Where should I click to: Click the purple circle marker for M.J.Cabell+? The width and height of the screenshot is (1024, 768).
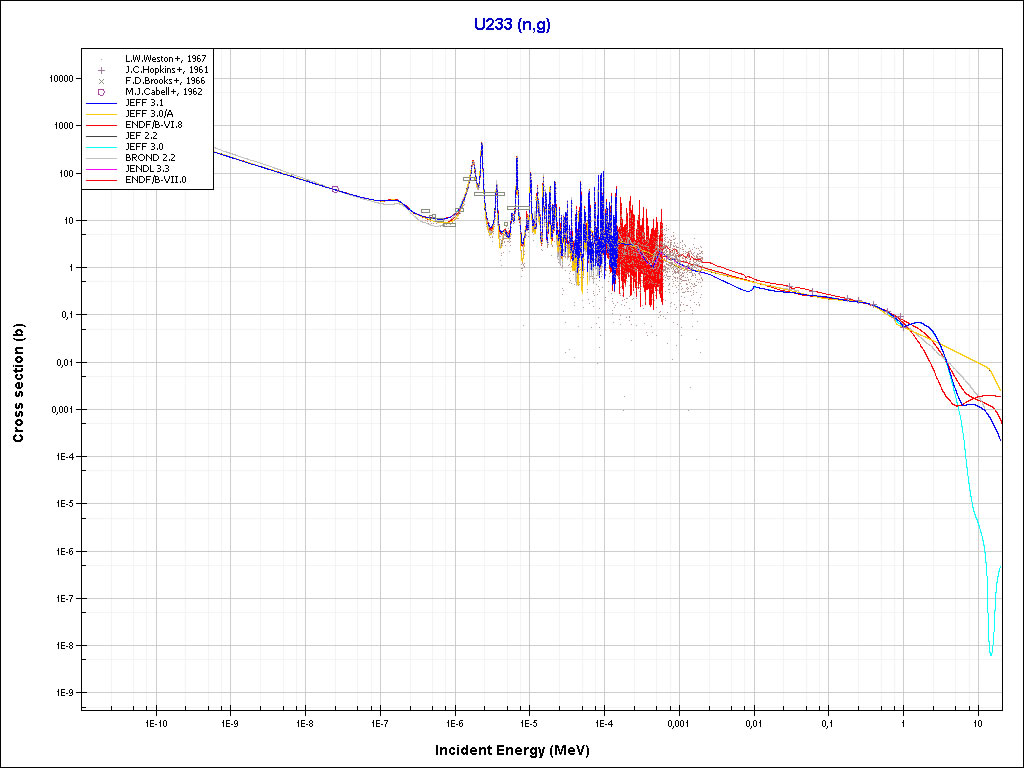pyautogui.click(x=102, y=92)
